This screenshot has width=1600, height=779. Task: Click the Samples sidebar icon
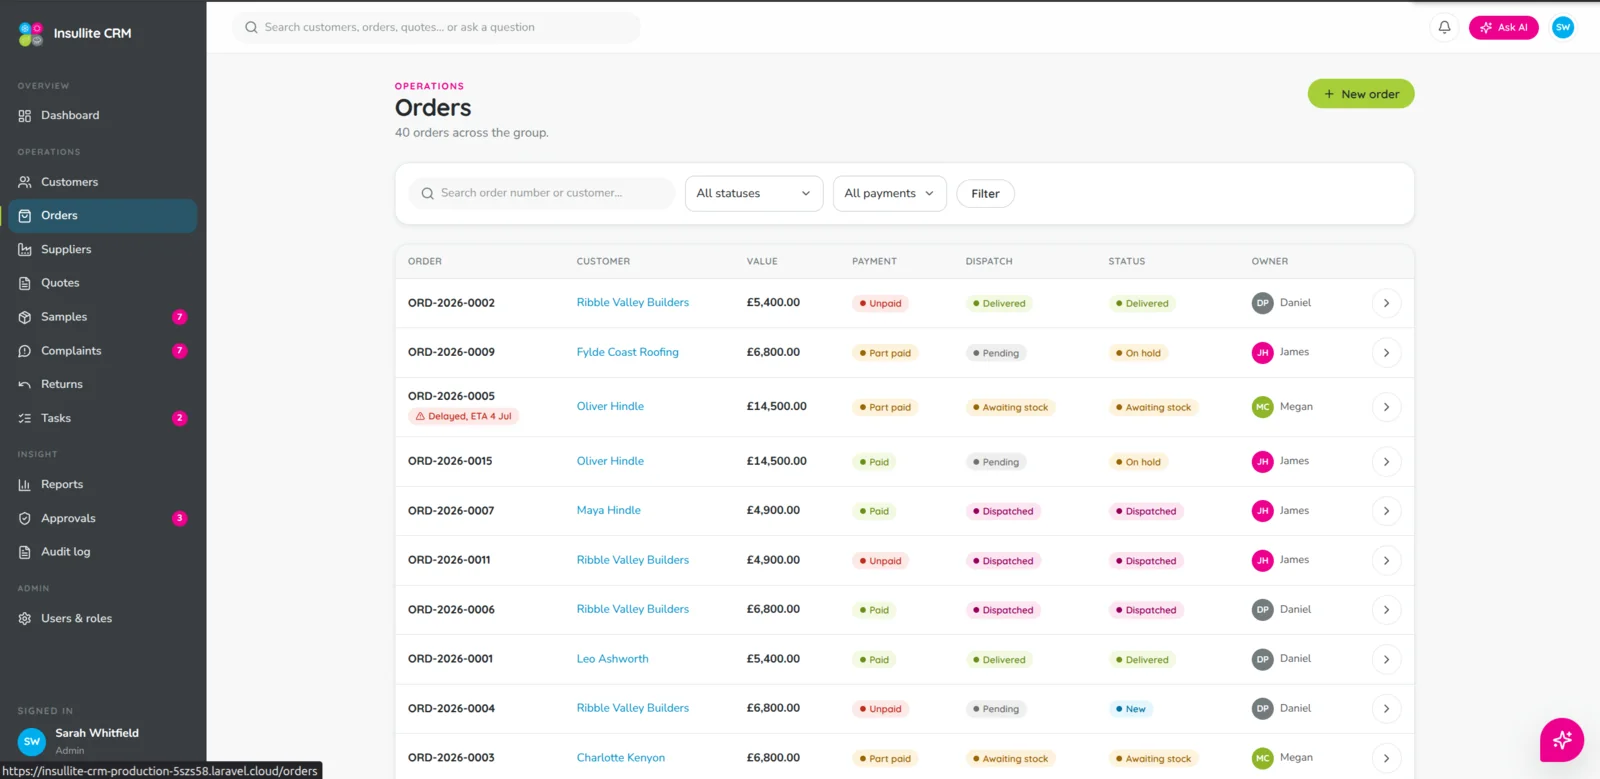pos(25,317)
